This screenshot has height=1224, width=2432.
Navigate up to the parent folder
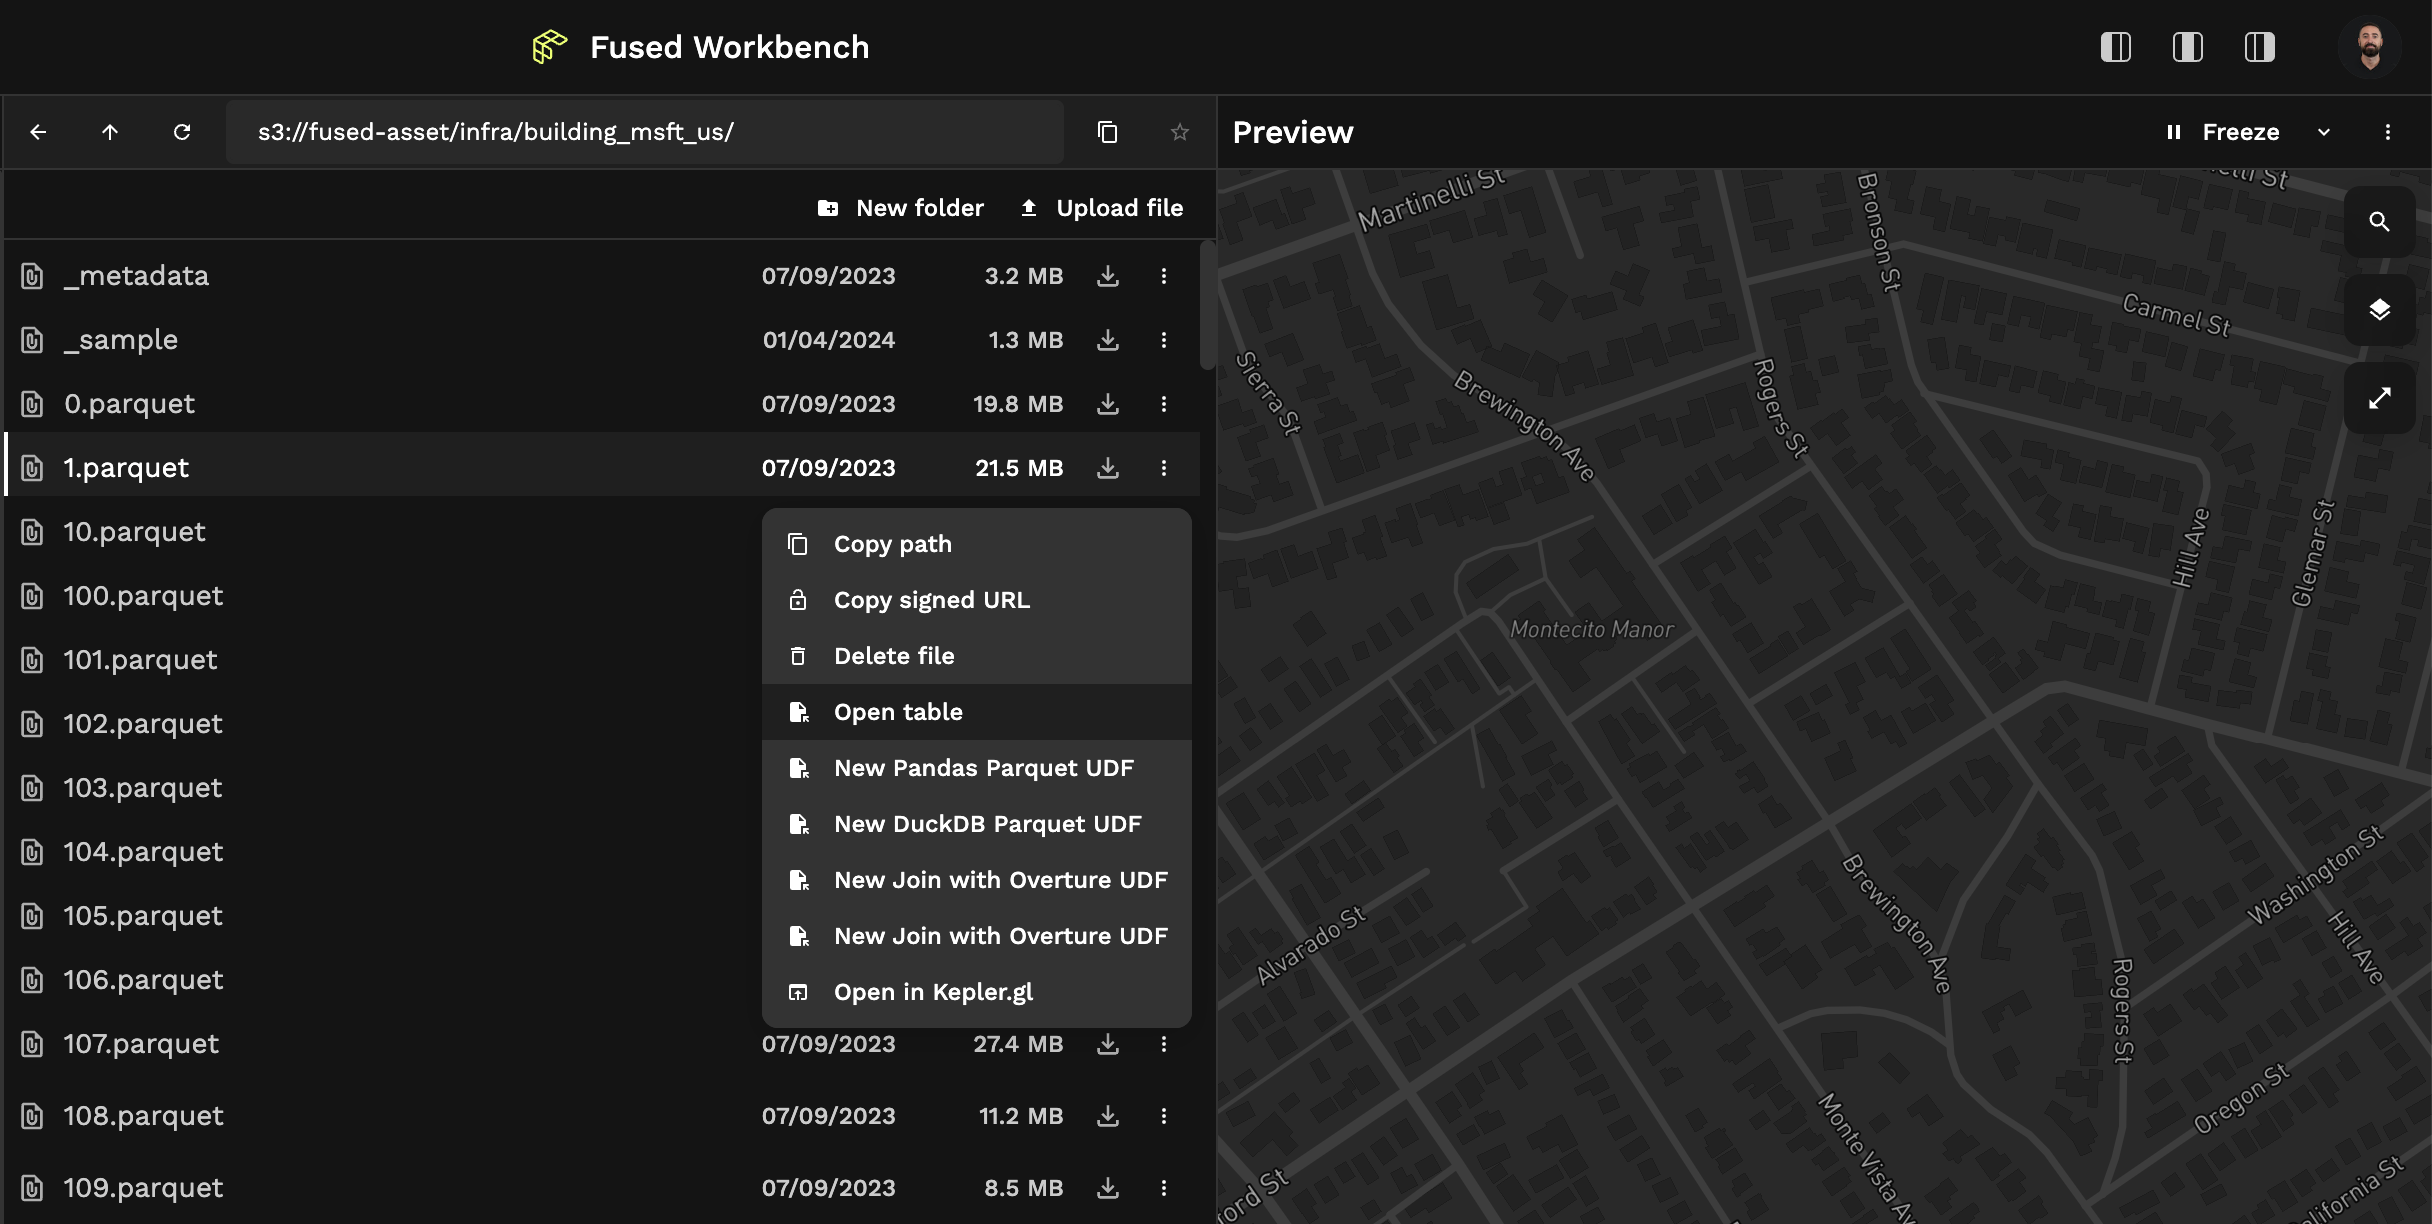110,132
